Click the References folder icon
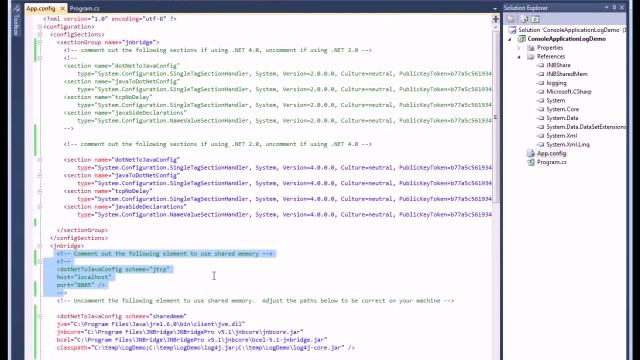This screenshot has width=640, height=360. [x=531, y=56]
